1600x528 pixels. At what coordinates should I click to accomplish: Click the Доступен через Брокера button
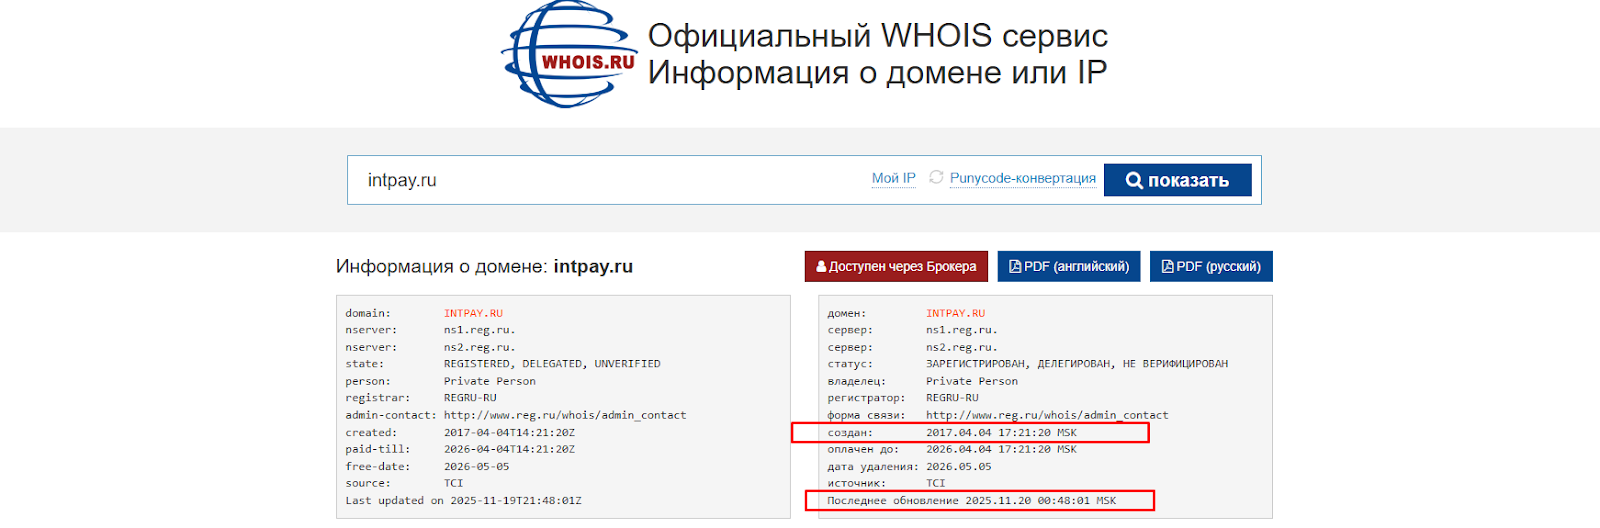[x=896, y=266]
